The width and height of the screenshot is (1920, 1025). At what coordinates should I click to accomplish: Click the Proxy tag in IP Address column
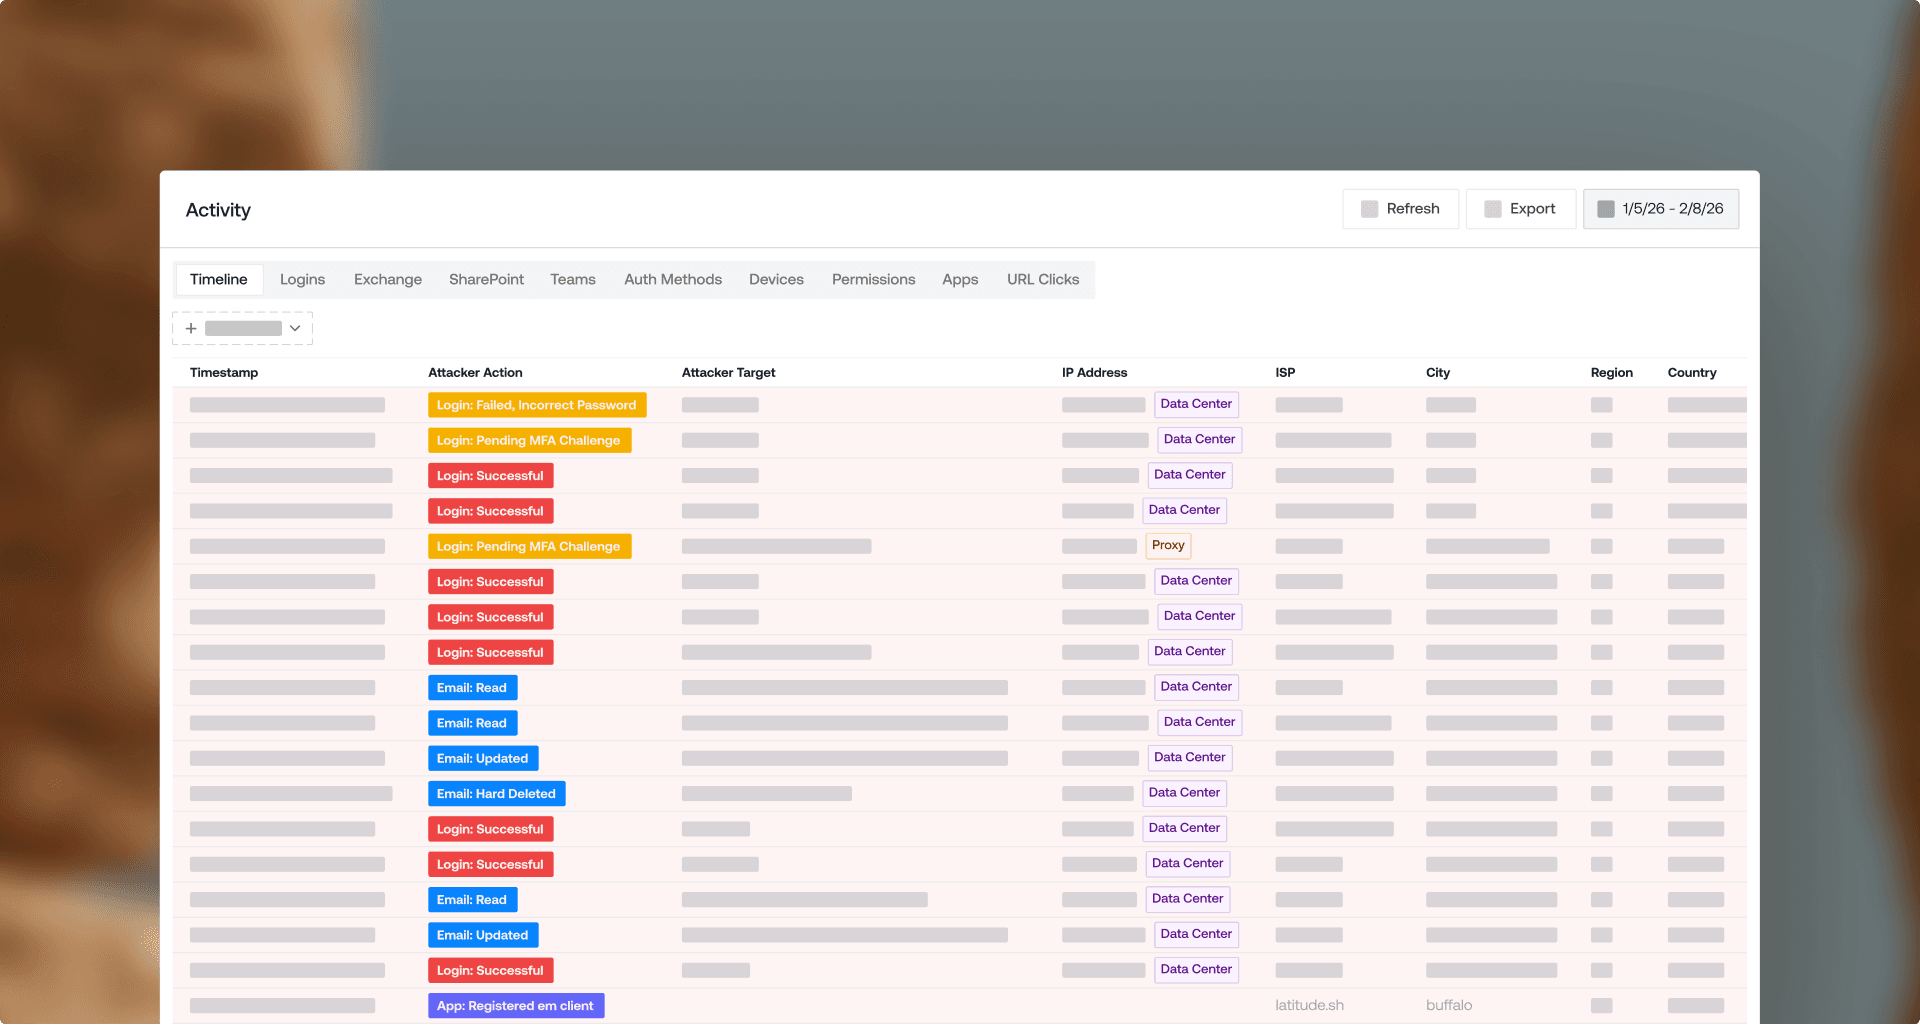coord(1168,546)
